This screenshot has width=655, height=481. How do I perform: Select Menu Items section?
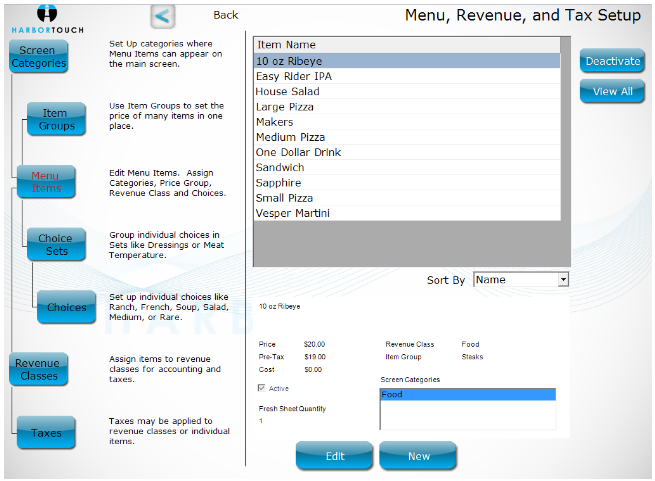(46, 181)
